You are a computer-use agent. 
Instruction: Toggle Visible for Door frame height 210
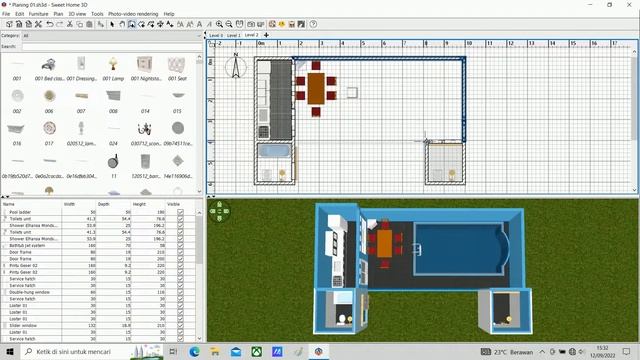180,252
